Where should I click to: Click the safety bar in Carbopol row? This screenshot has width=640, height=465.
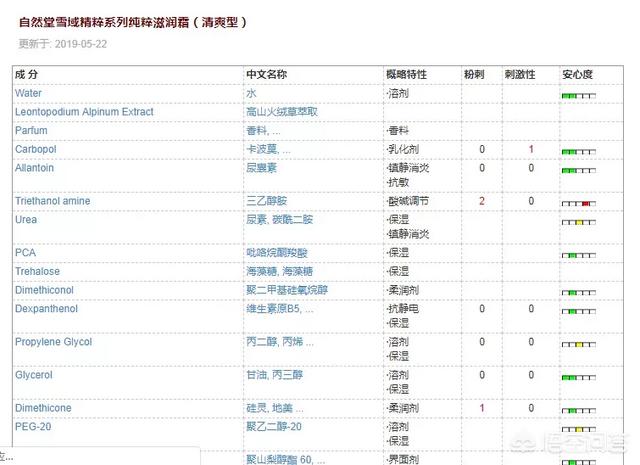point(579,152)
